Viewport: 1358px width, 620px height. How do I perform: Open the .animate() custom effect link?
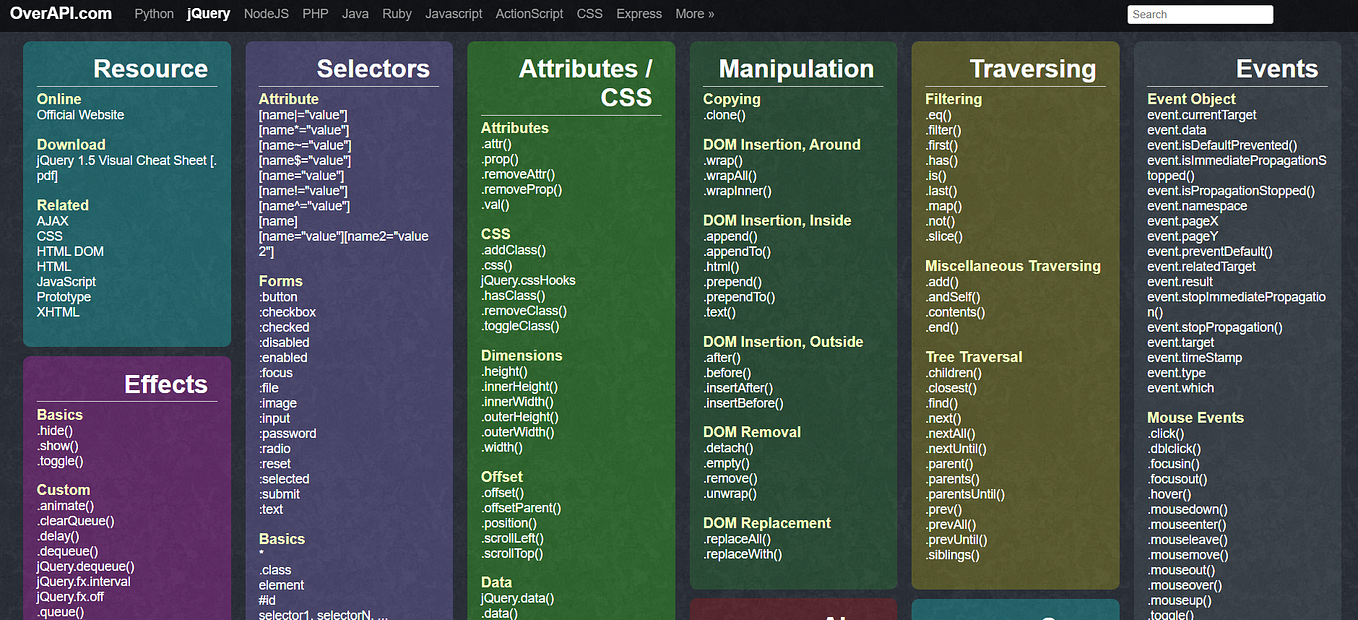pos(65,505)
